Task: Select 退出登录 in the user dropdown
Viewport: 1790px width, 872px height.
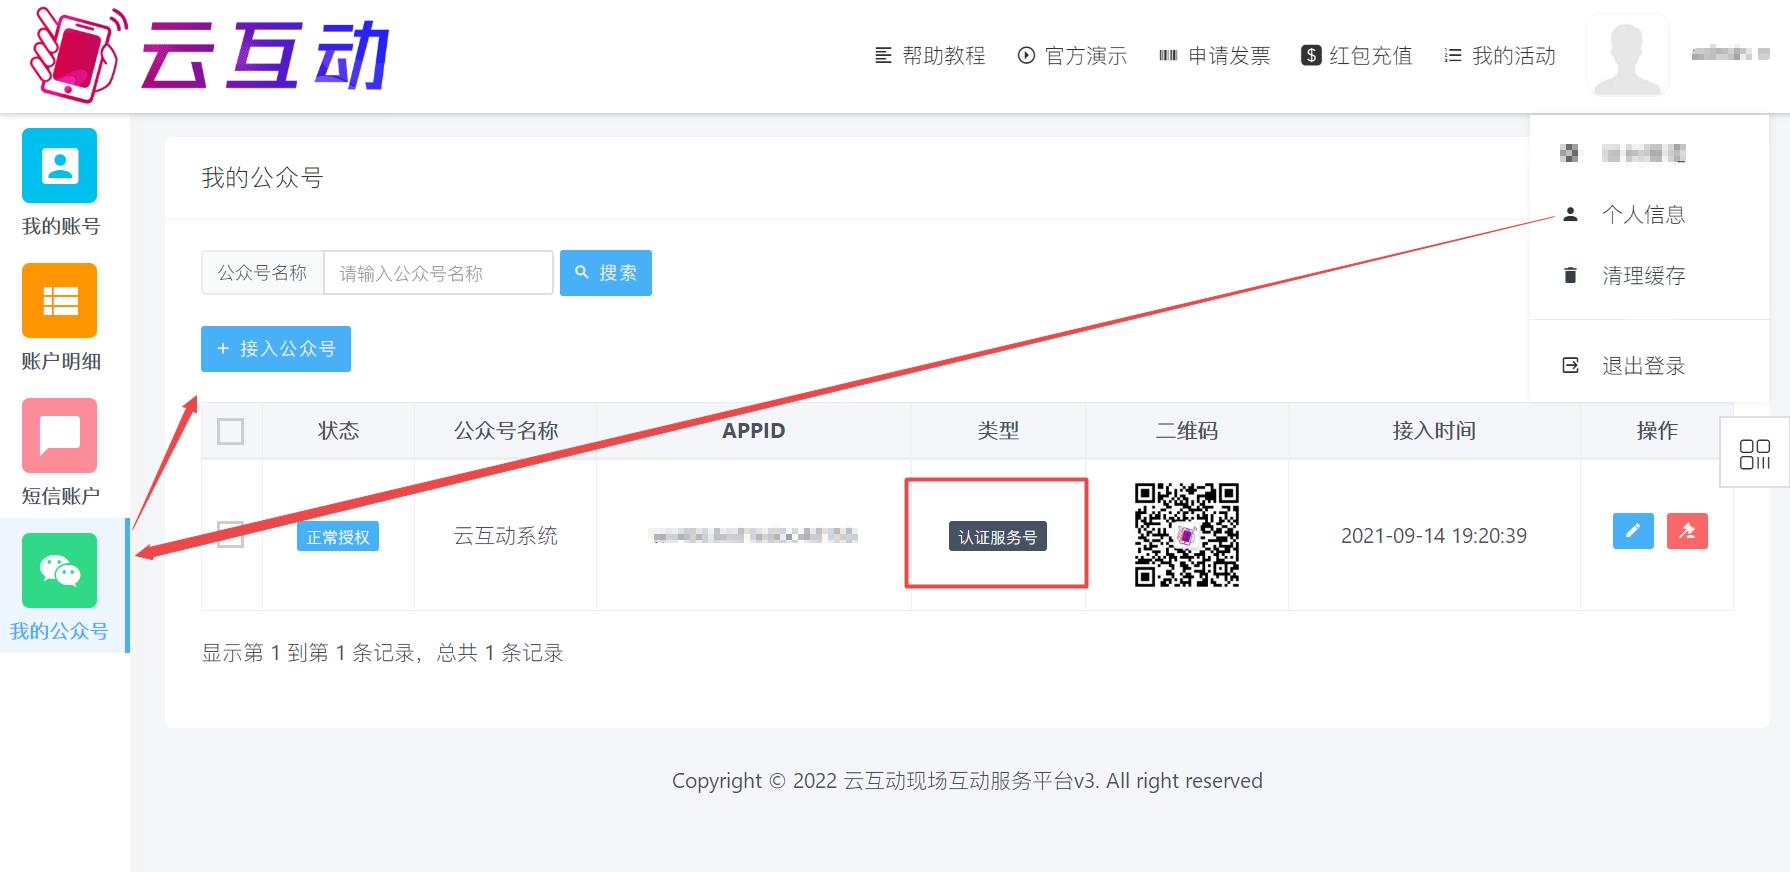Action: click(x=1643, y=367)
